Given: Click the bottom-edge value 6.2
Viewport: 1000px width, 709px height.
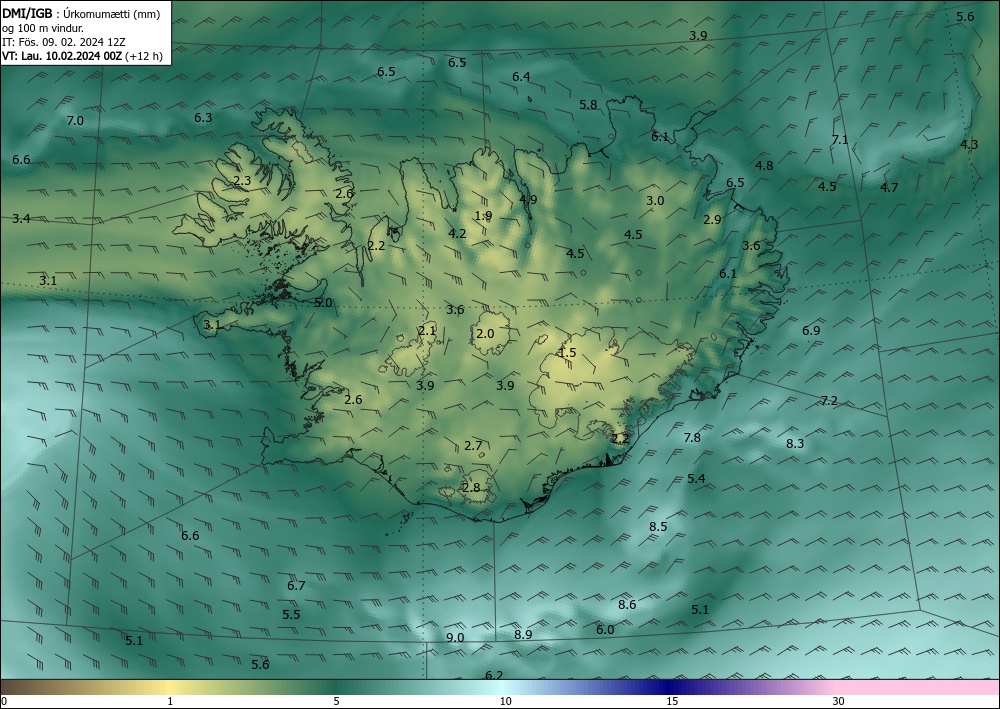Looking at the screenshot, I should 494,675.
